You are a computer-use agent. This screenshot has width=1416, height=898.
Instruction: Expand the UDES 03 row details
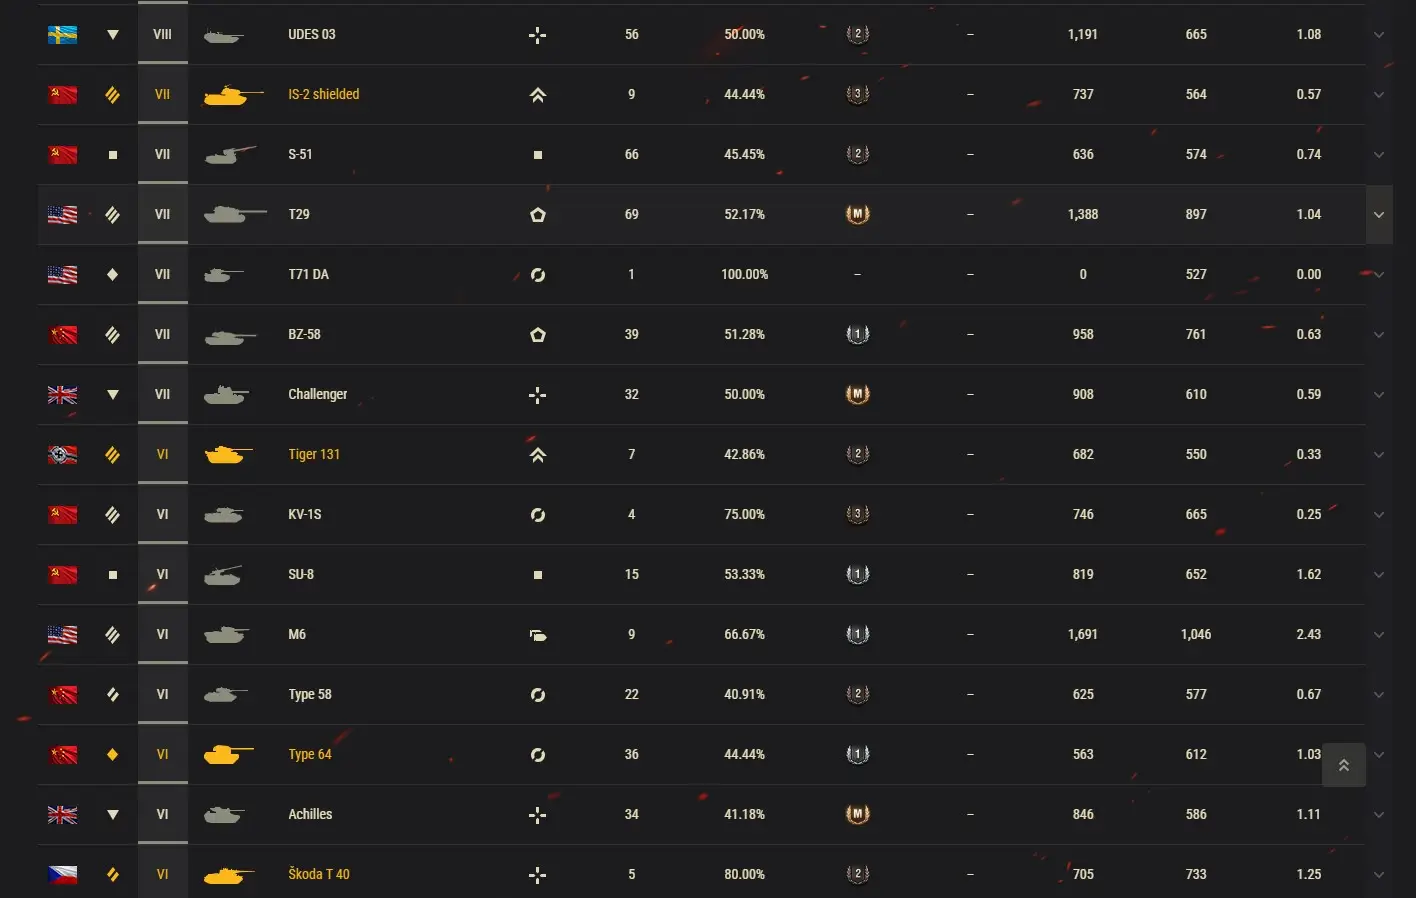pyautogui.click(x=1379, y=35)
